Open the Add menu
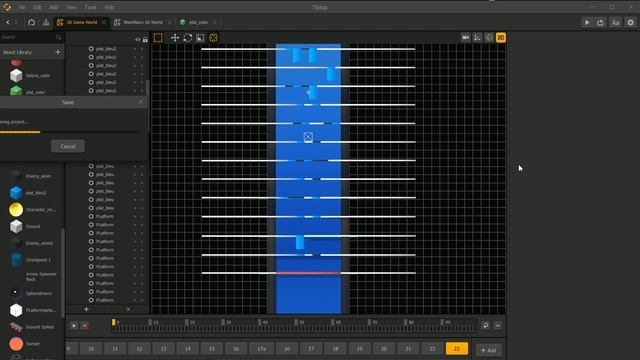 53,7
